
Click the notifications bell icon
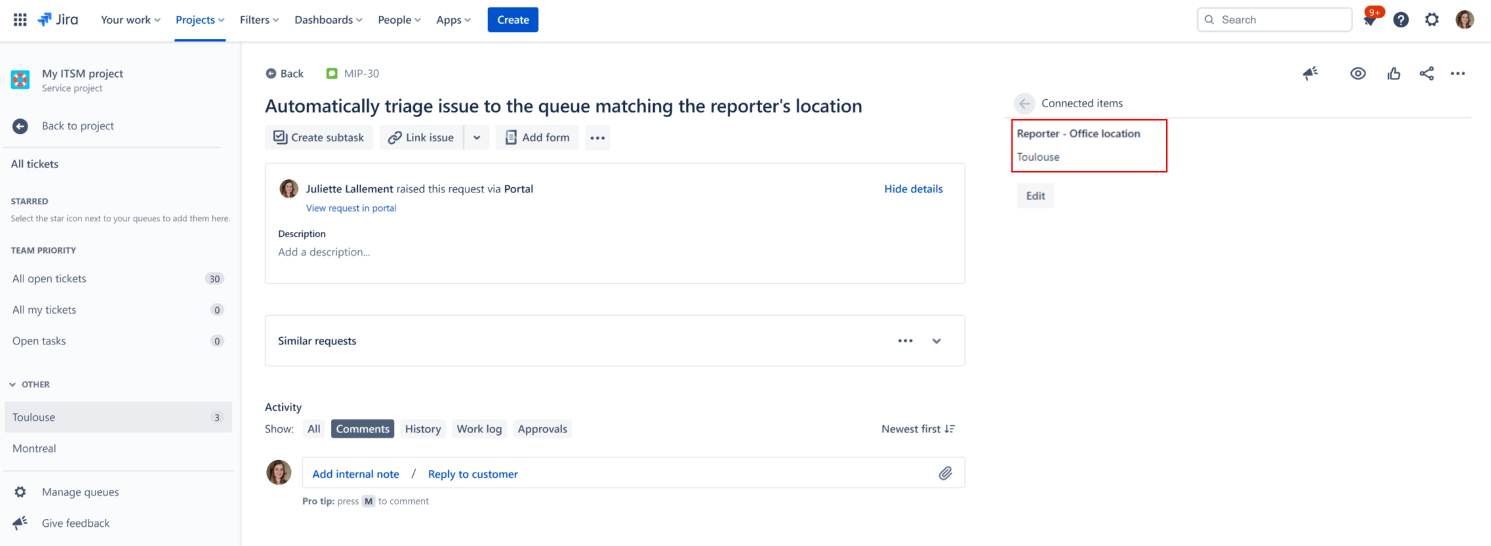point(1370,20)
